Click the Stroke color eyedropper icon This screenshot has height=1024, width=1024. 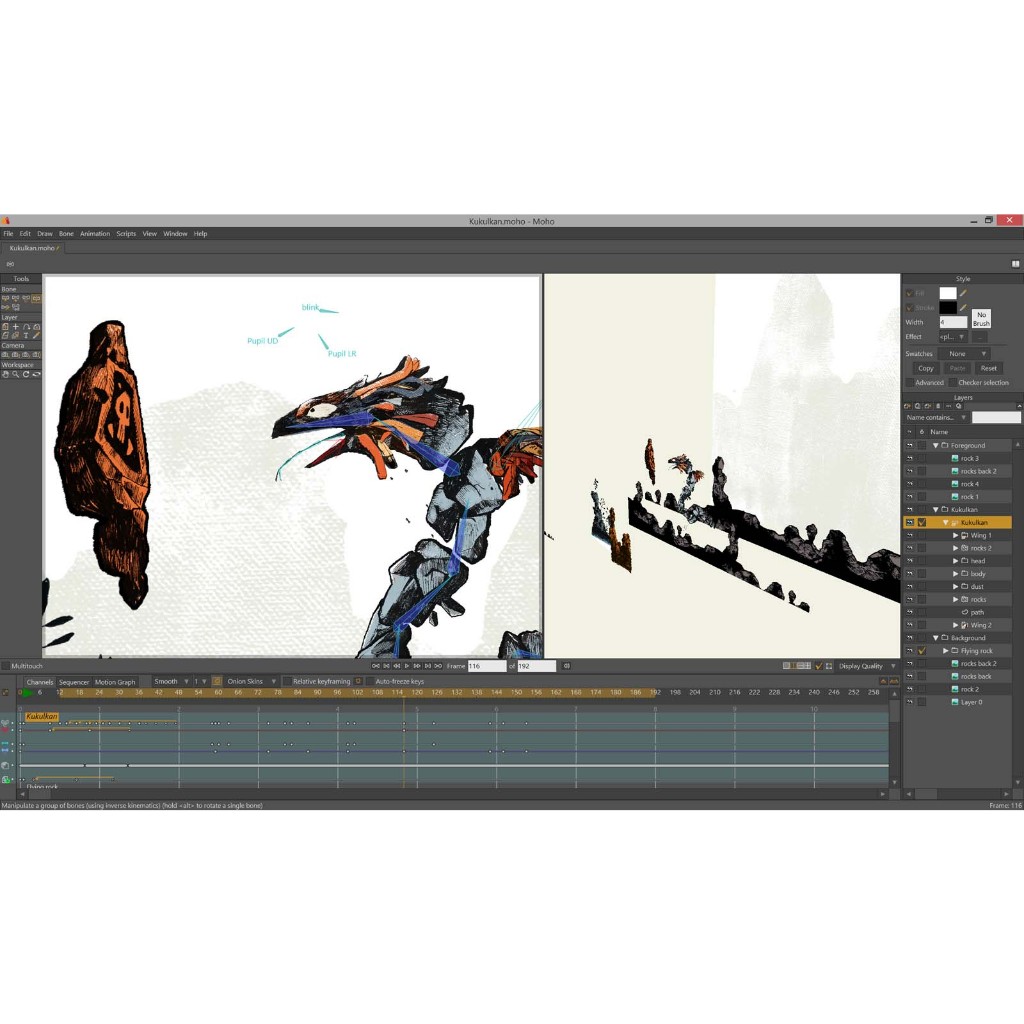[963, 307]
